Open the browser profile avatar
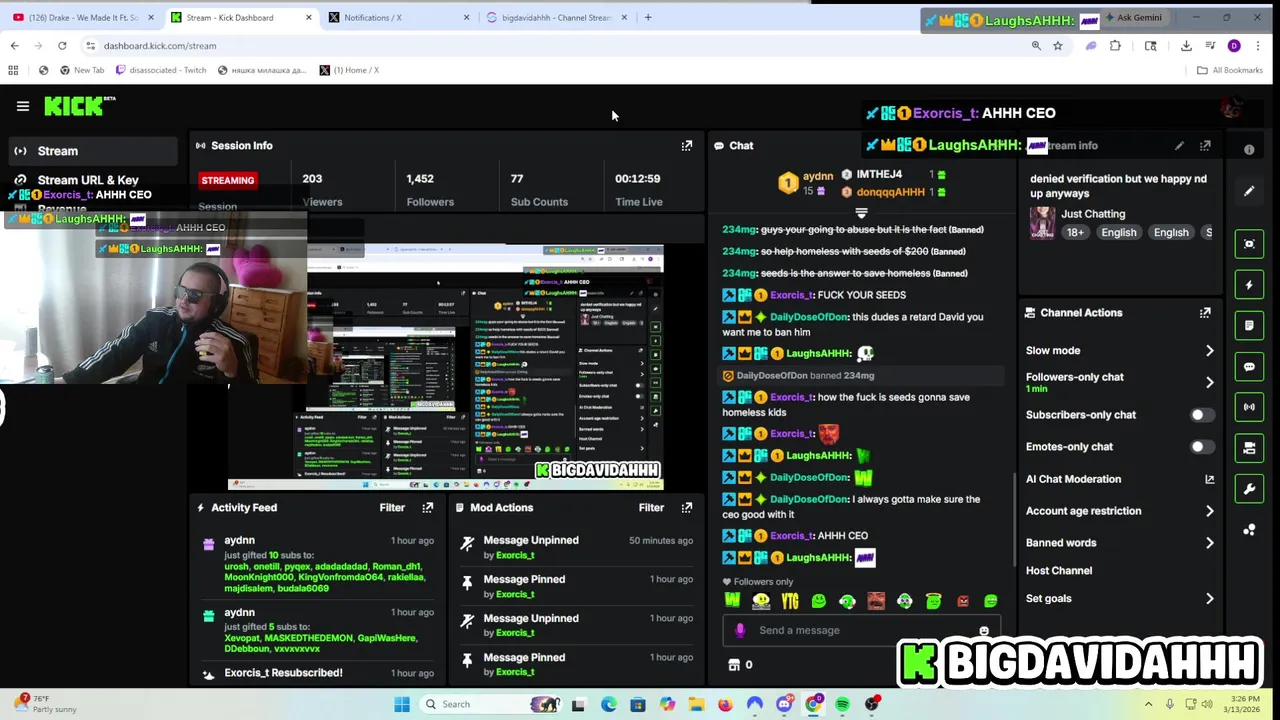The height and width of the screenshot is (720, 1280). coord(1234,46)
